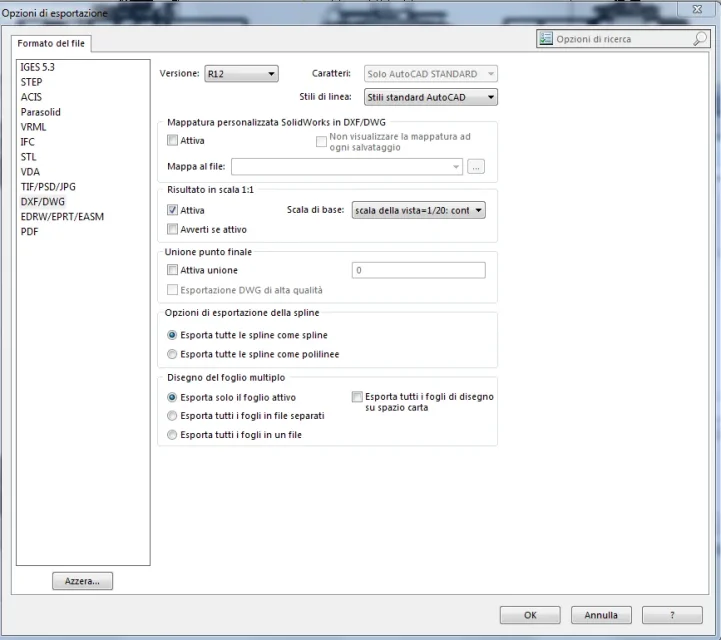Image resolution: width=721 pixels, height=640 pixels.
Task: Close the export options dialog
Action: pyautogui.click(x=696, y=8)
